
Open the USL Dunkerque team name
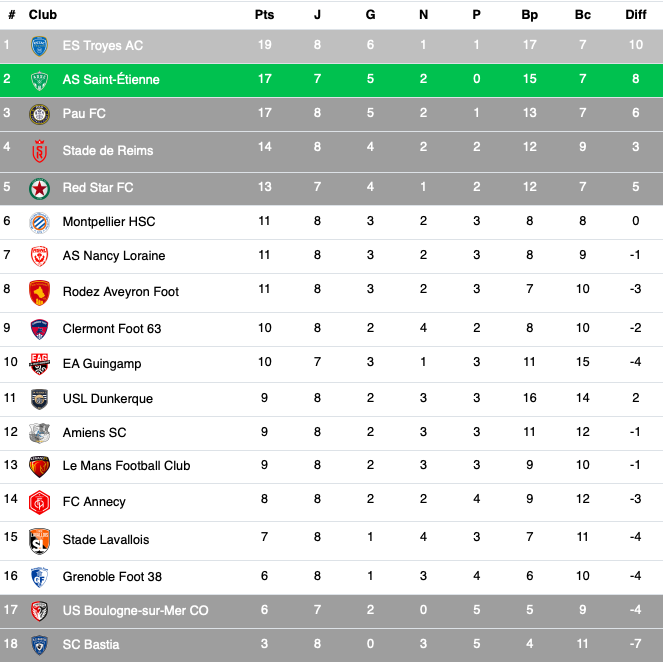click(107, 398)
